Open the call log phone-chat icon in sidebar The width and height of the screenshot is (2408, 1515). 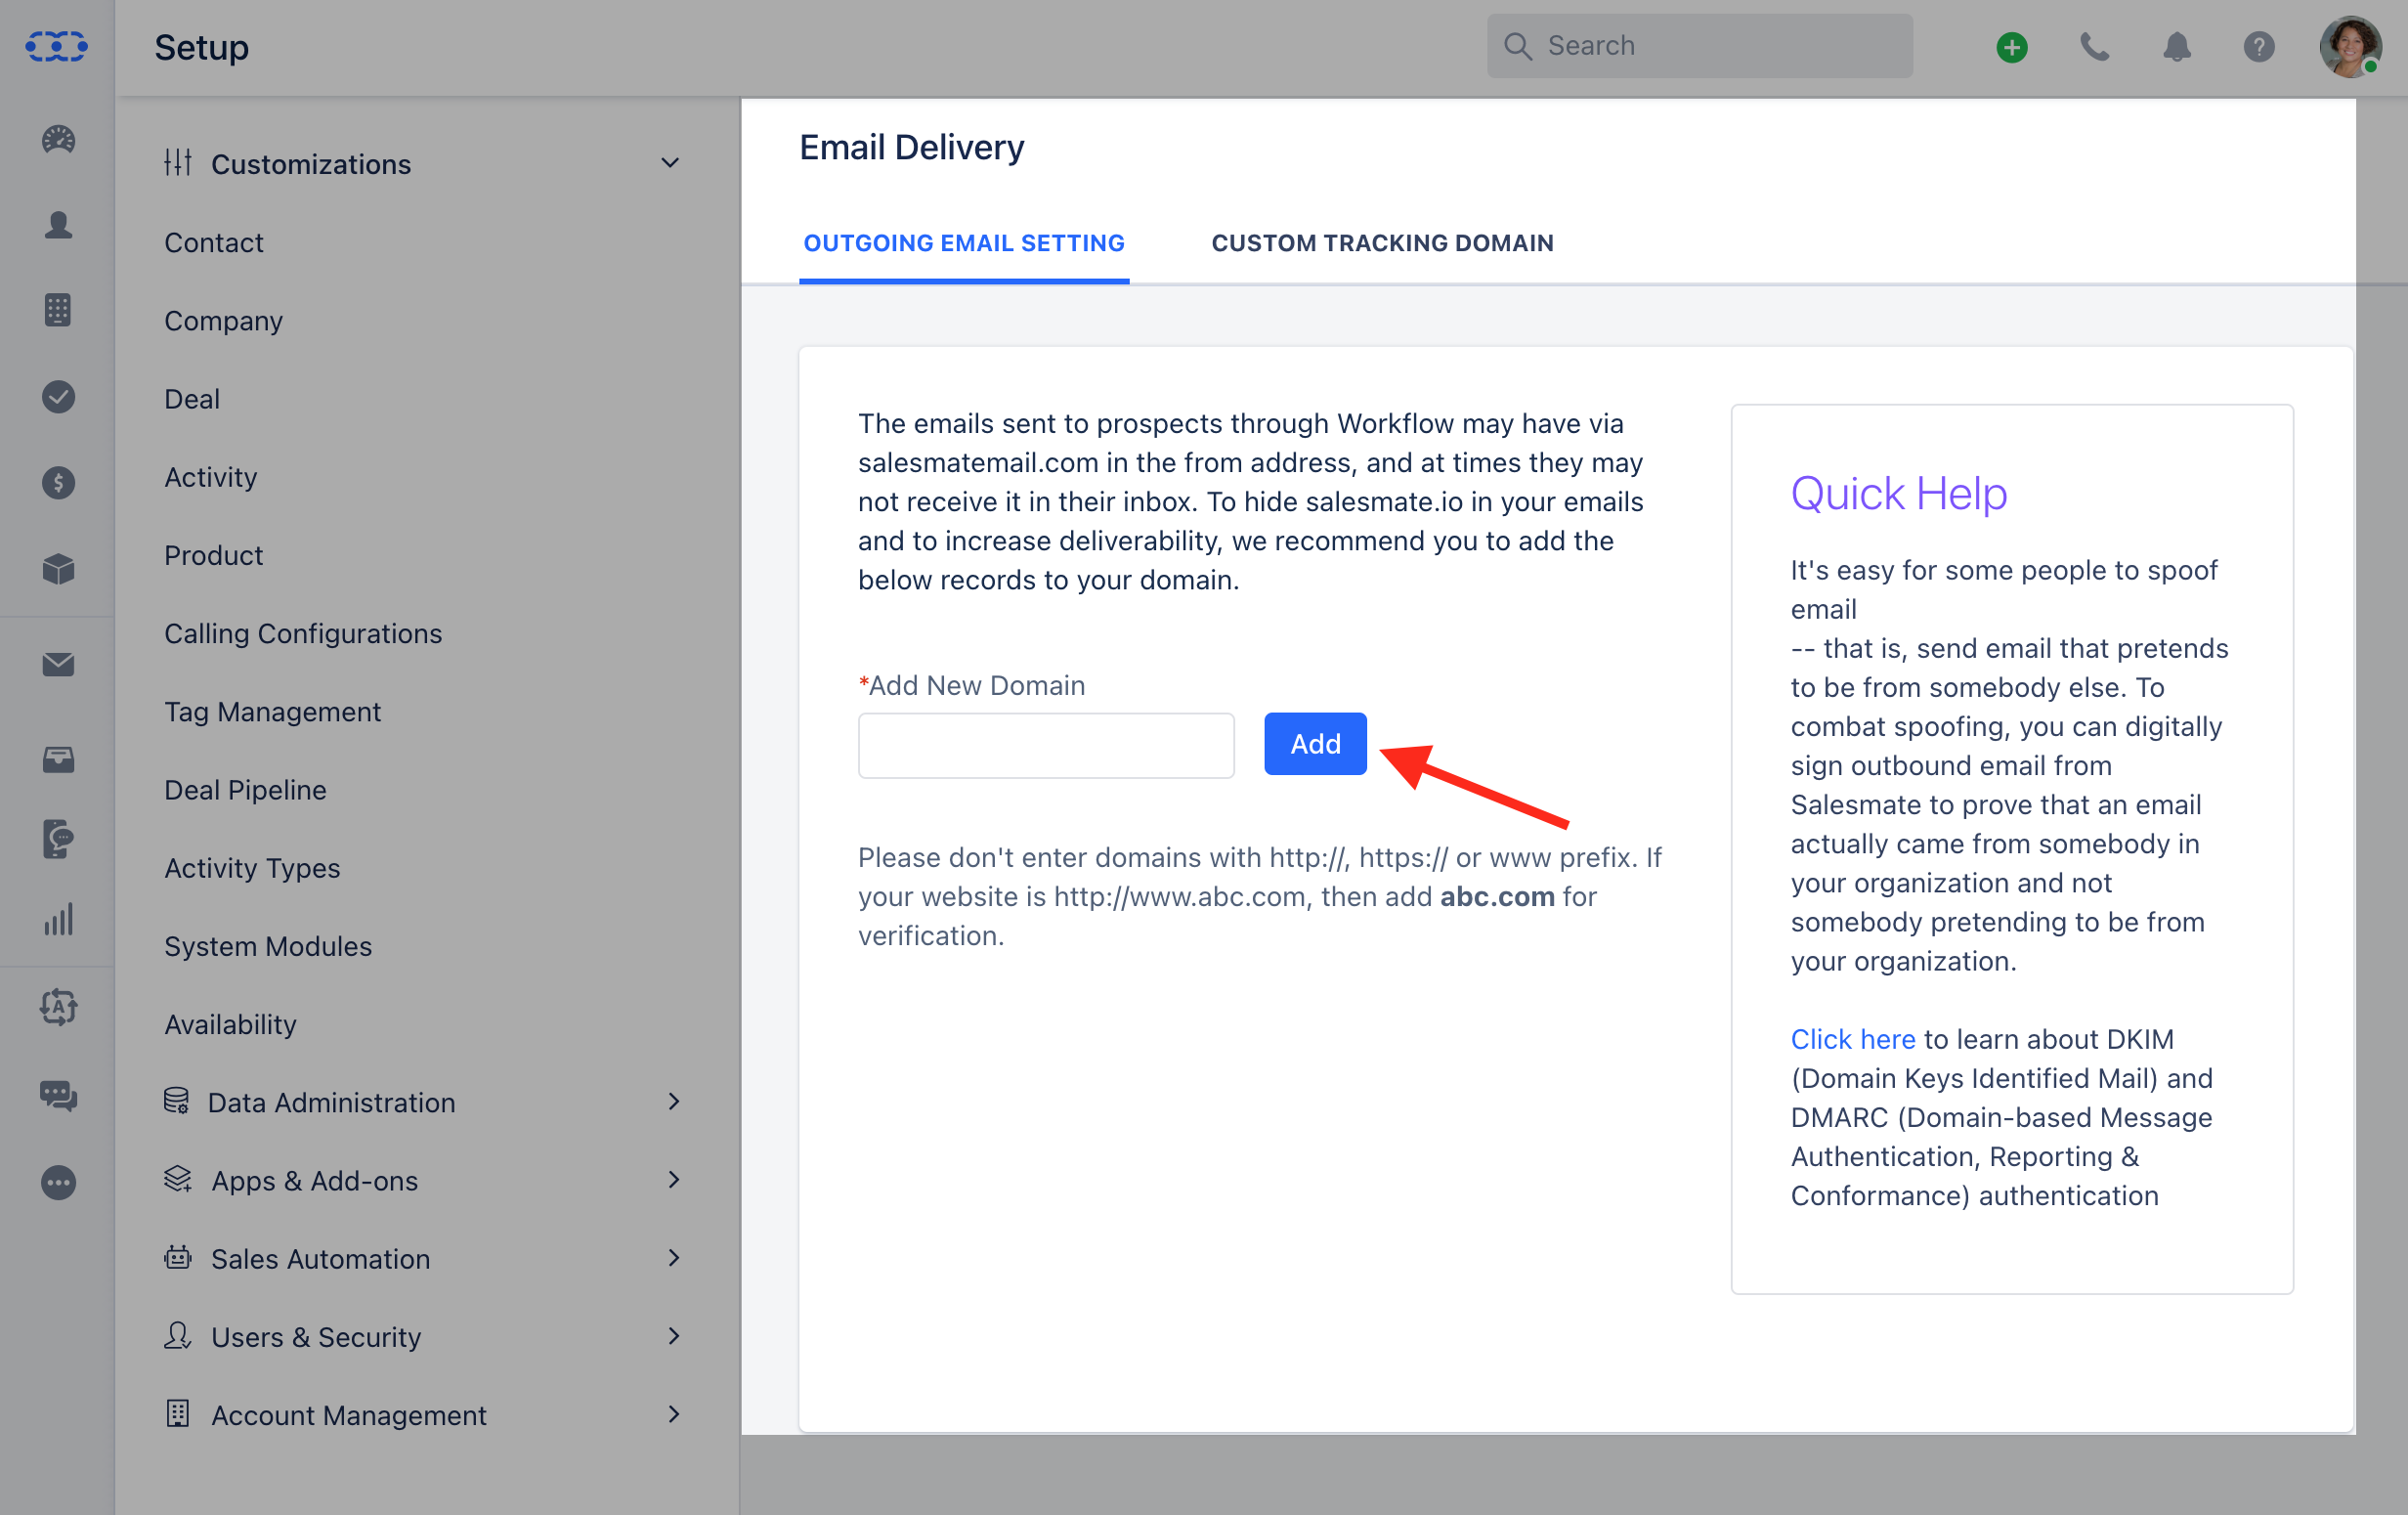pos(58,839)
